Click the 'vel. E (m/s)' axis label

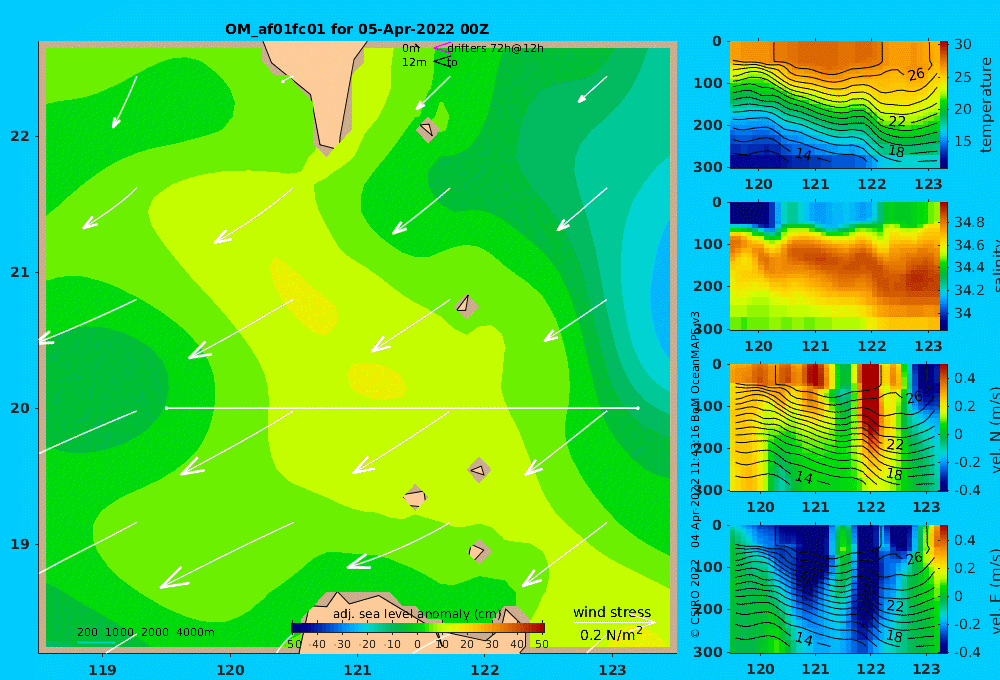tap(994, 591)
